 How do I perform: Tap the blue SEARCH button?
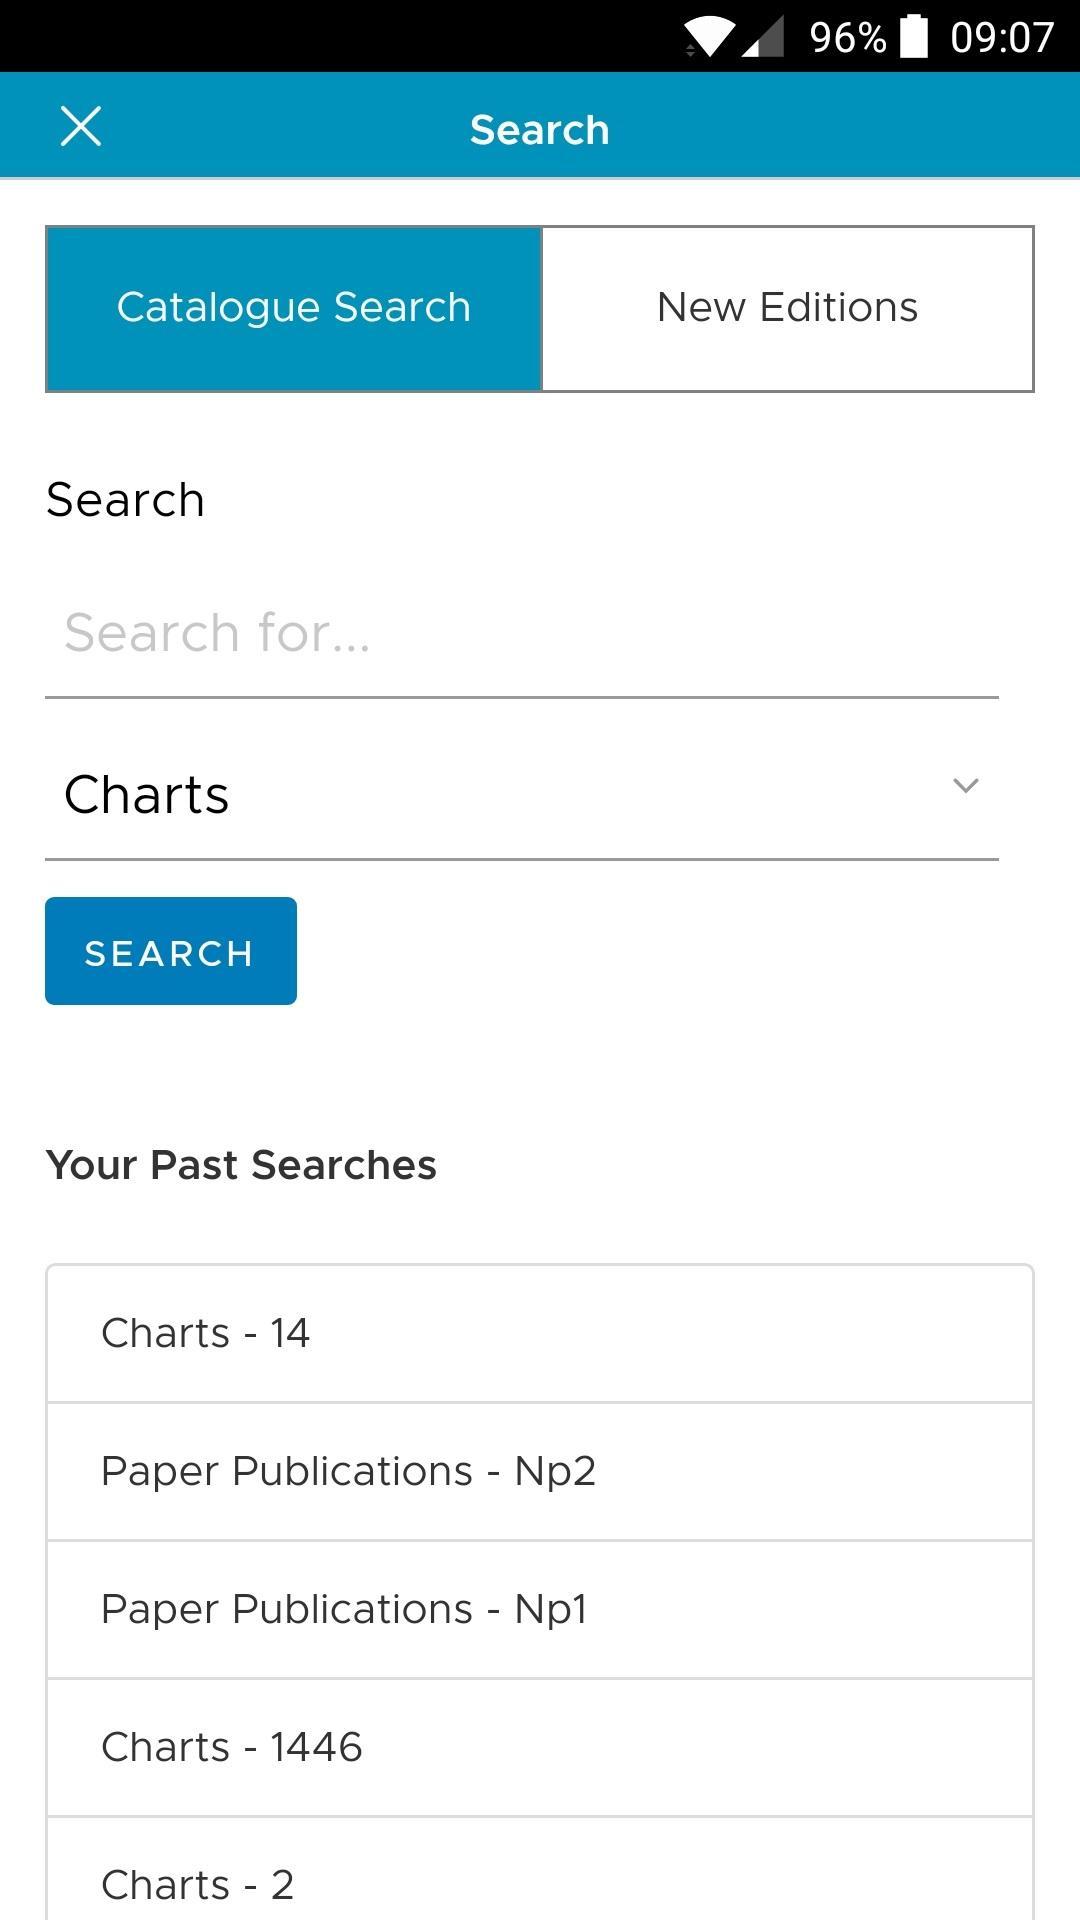click(x=171, y=951)
